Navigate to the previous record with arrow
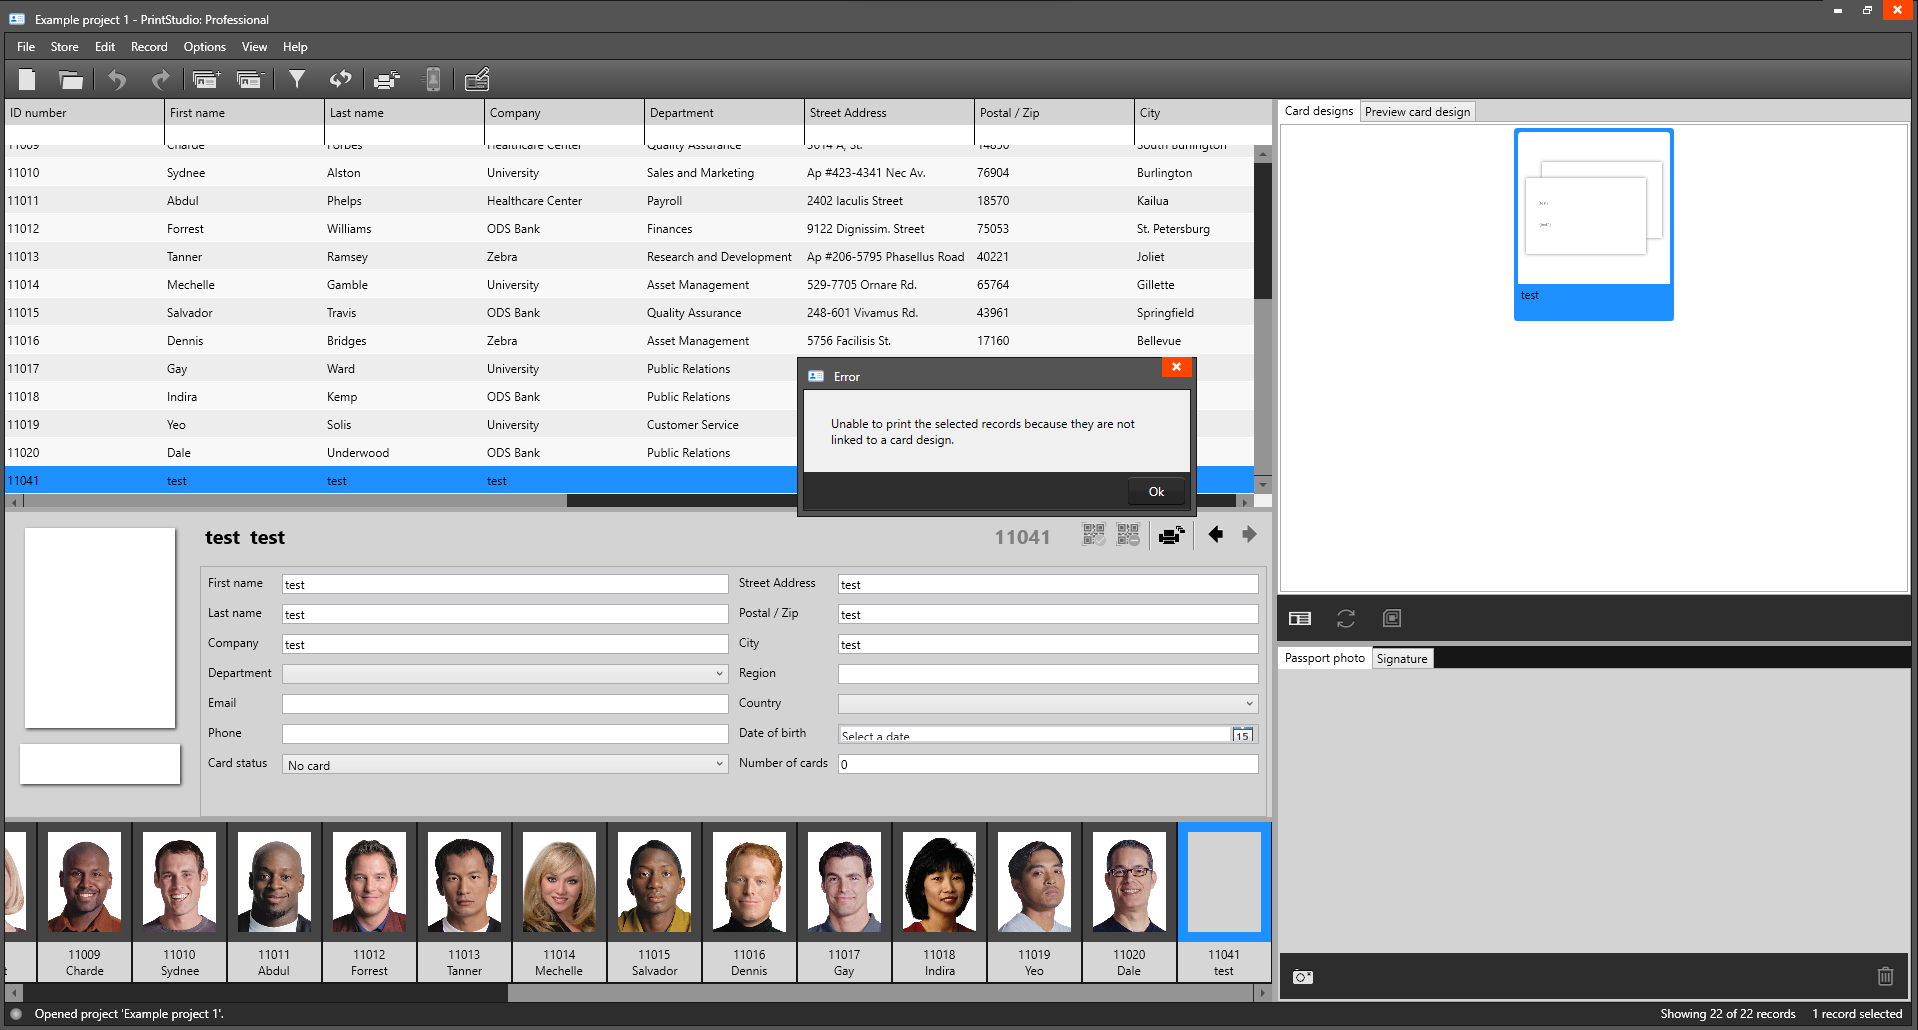 click(x=1216, y=535)
